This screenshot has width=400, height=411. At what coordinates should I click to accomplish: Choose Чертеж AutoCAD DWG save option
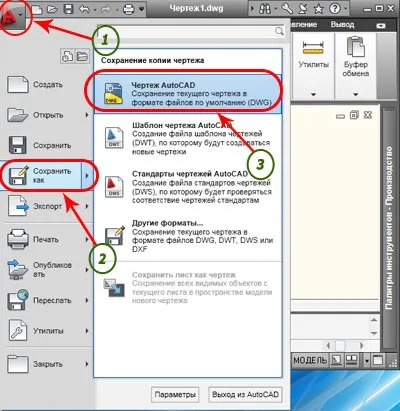tap(188, 94)
